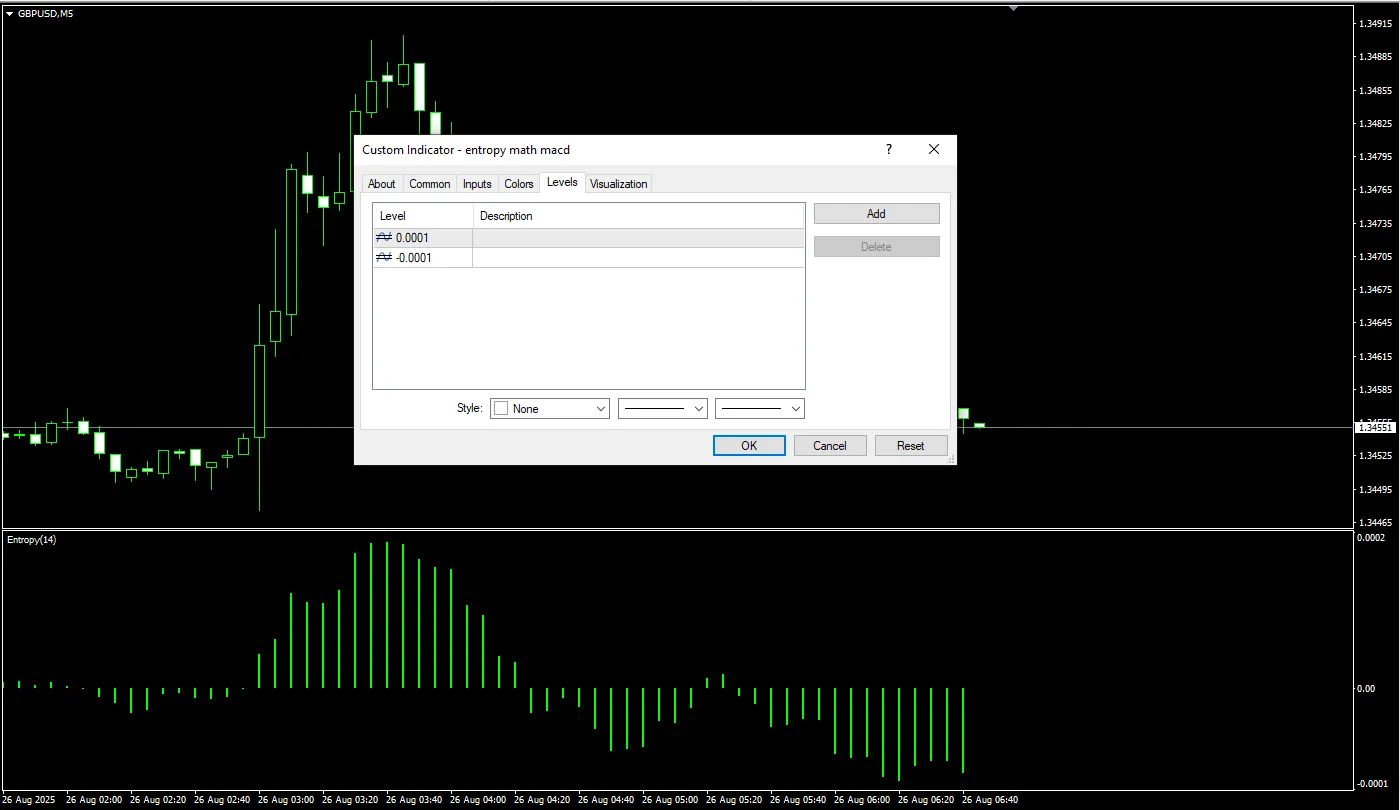Select the Levels tab
Viewport: 1400px width, 810px height.
point(562,182)
